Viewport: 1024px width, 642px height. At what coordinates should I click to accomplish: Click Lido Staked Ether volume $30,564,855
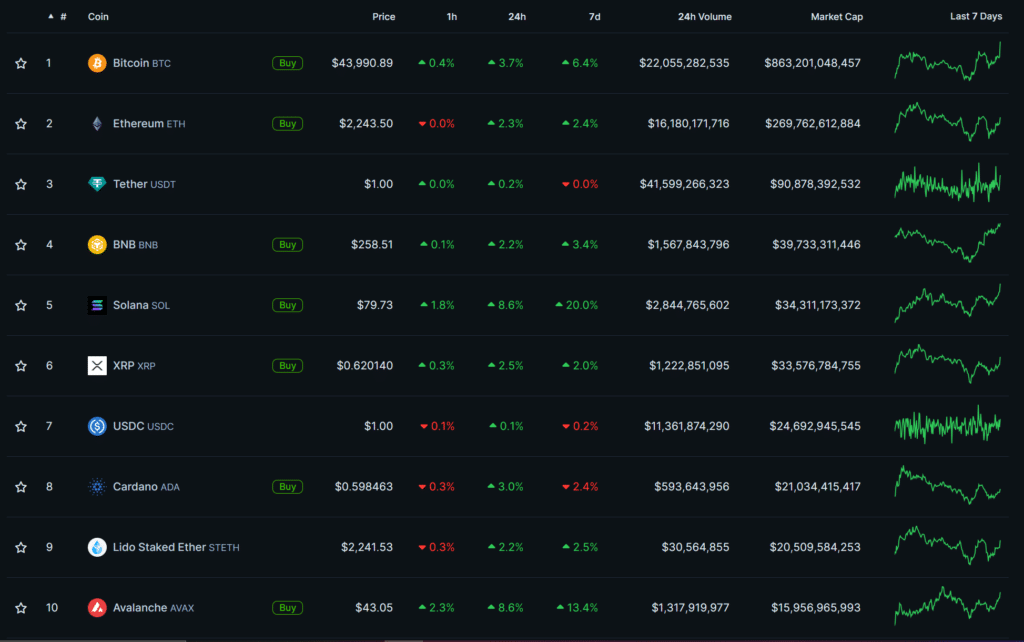(x=696, y=547)
